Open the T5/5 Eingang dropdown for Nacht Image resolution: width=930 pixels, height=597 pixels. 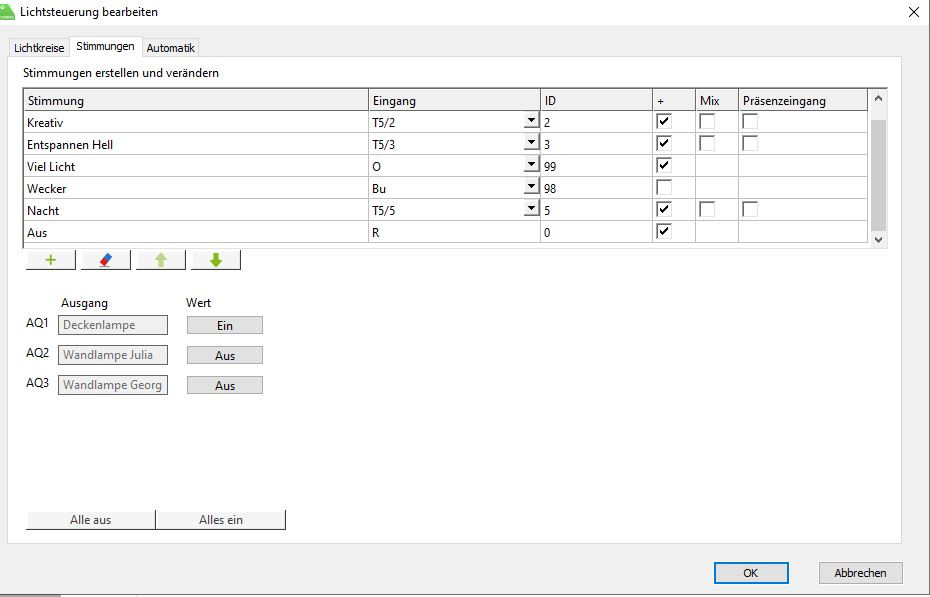[530, 210]
